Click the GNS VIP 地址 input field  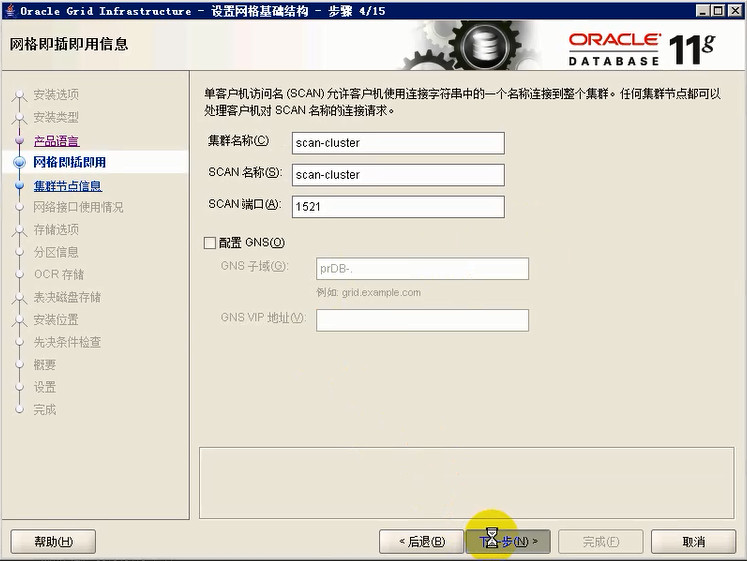click(422, 320)
